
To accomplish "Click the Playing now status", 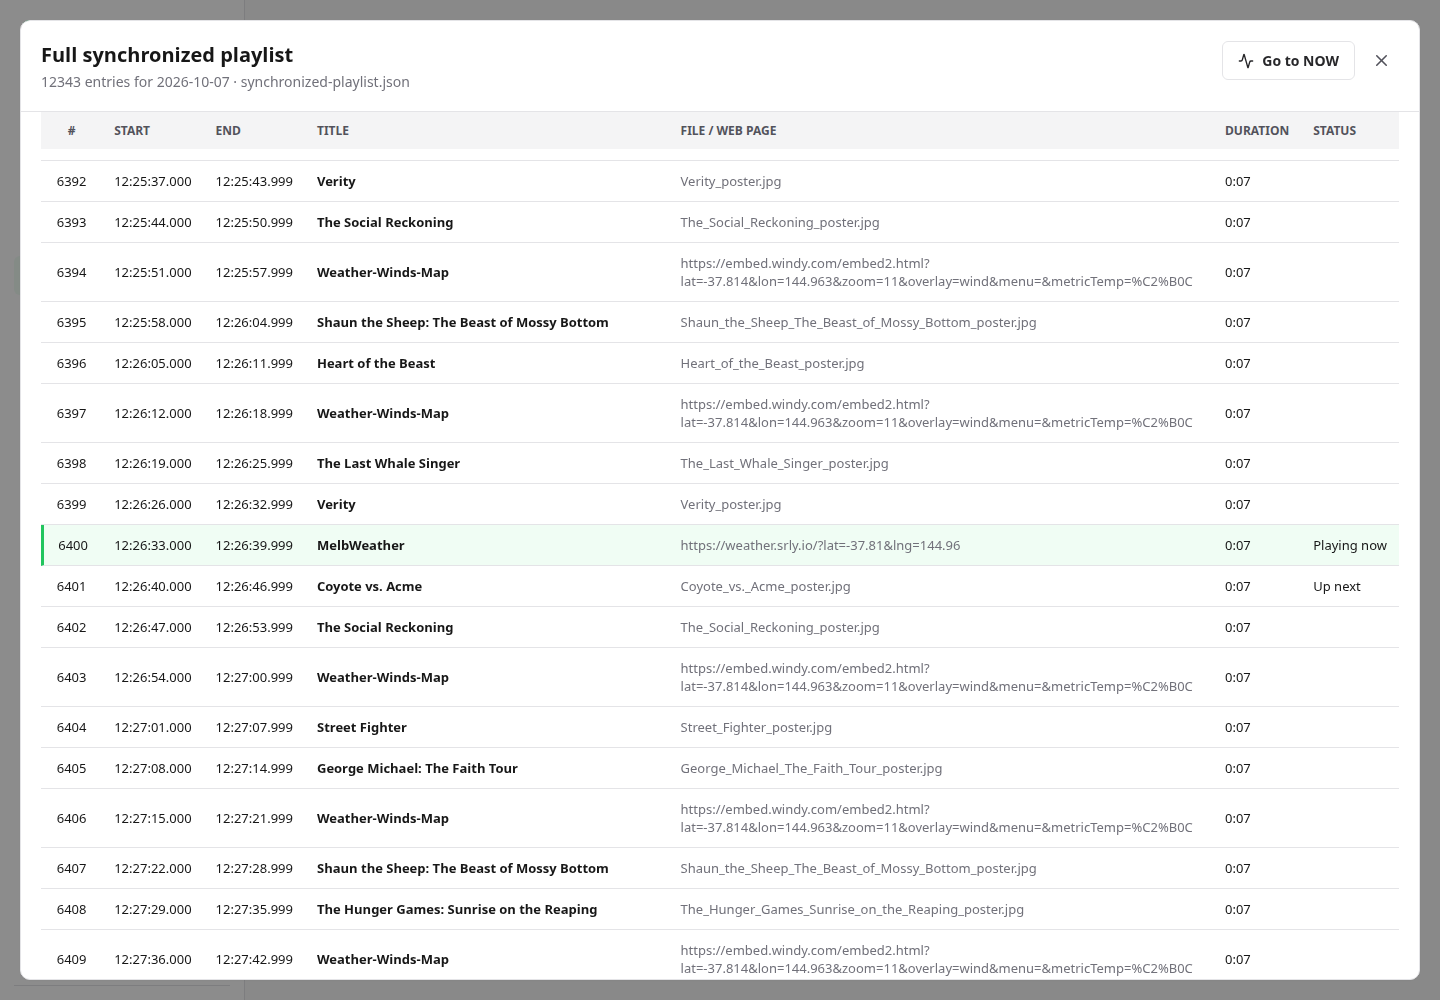I will pyautogui.click(x=1350, y=546).
